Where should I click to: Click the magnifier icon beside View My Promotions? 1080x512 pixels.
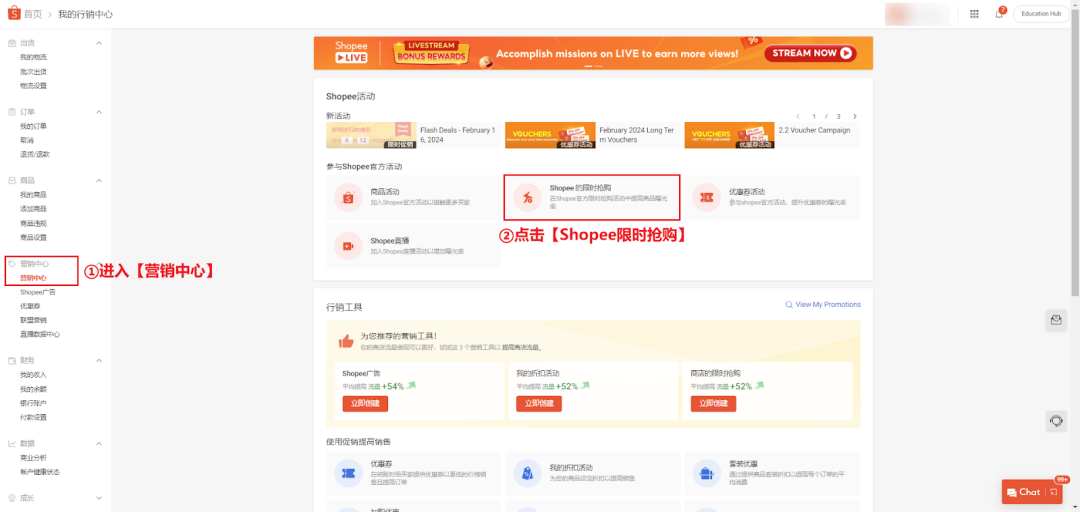click(x=789, y=305)
